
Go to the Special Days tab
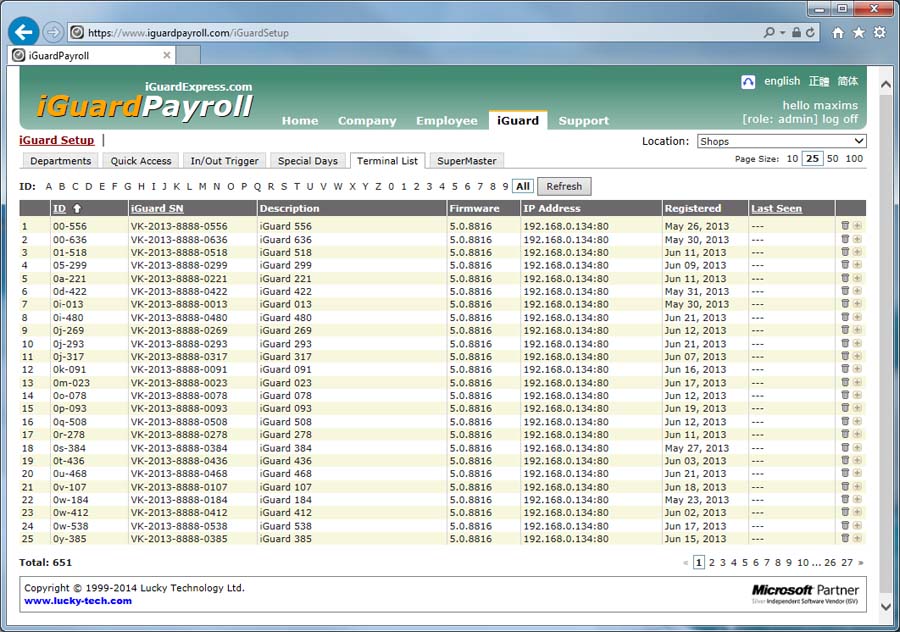(308, 161)
